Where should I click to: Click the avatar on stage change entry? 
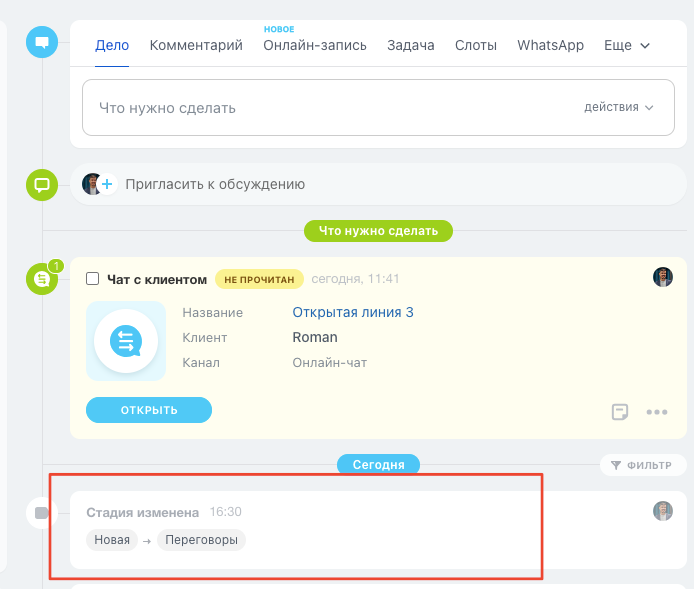pos(663,511)
